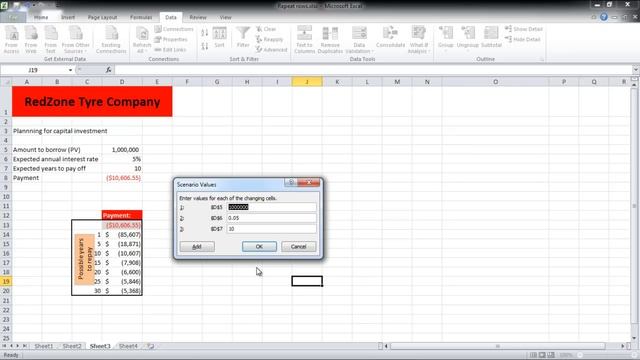This screenshot has width=640, height=360.
Task: Click the horizontal scrollbar thumb
Action: (498, 346)
